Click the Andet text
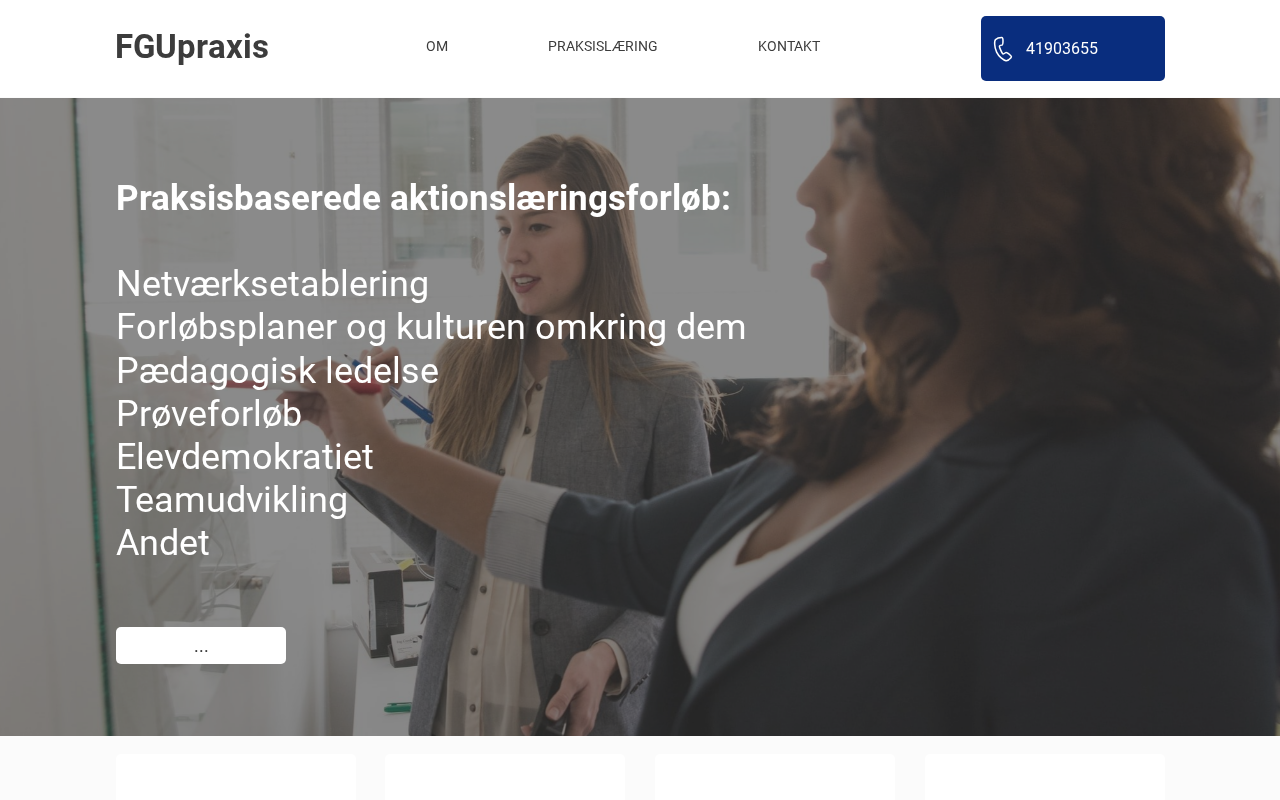The width and height of the screenshot is (1280, 800). [163, 543]
